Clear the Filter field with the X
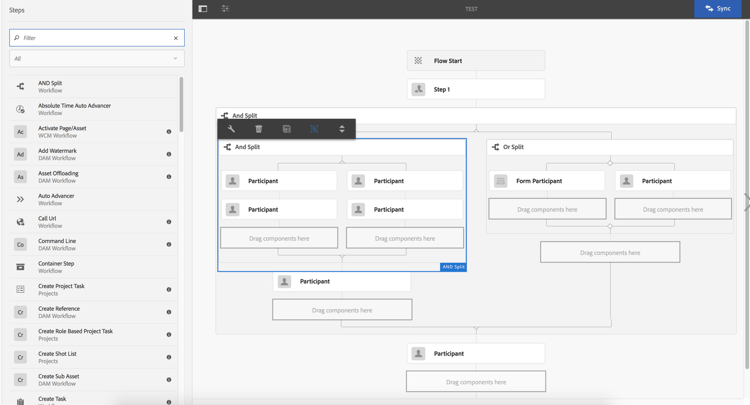Image resolution: width=750 pixels, height=405 pixels. coord(176,38)
